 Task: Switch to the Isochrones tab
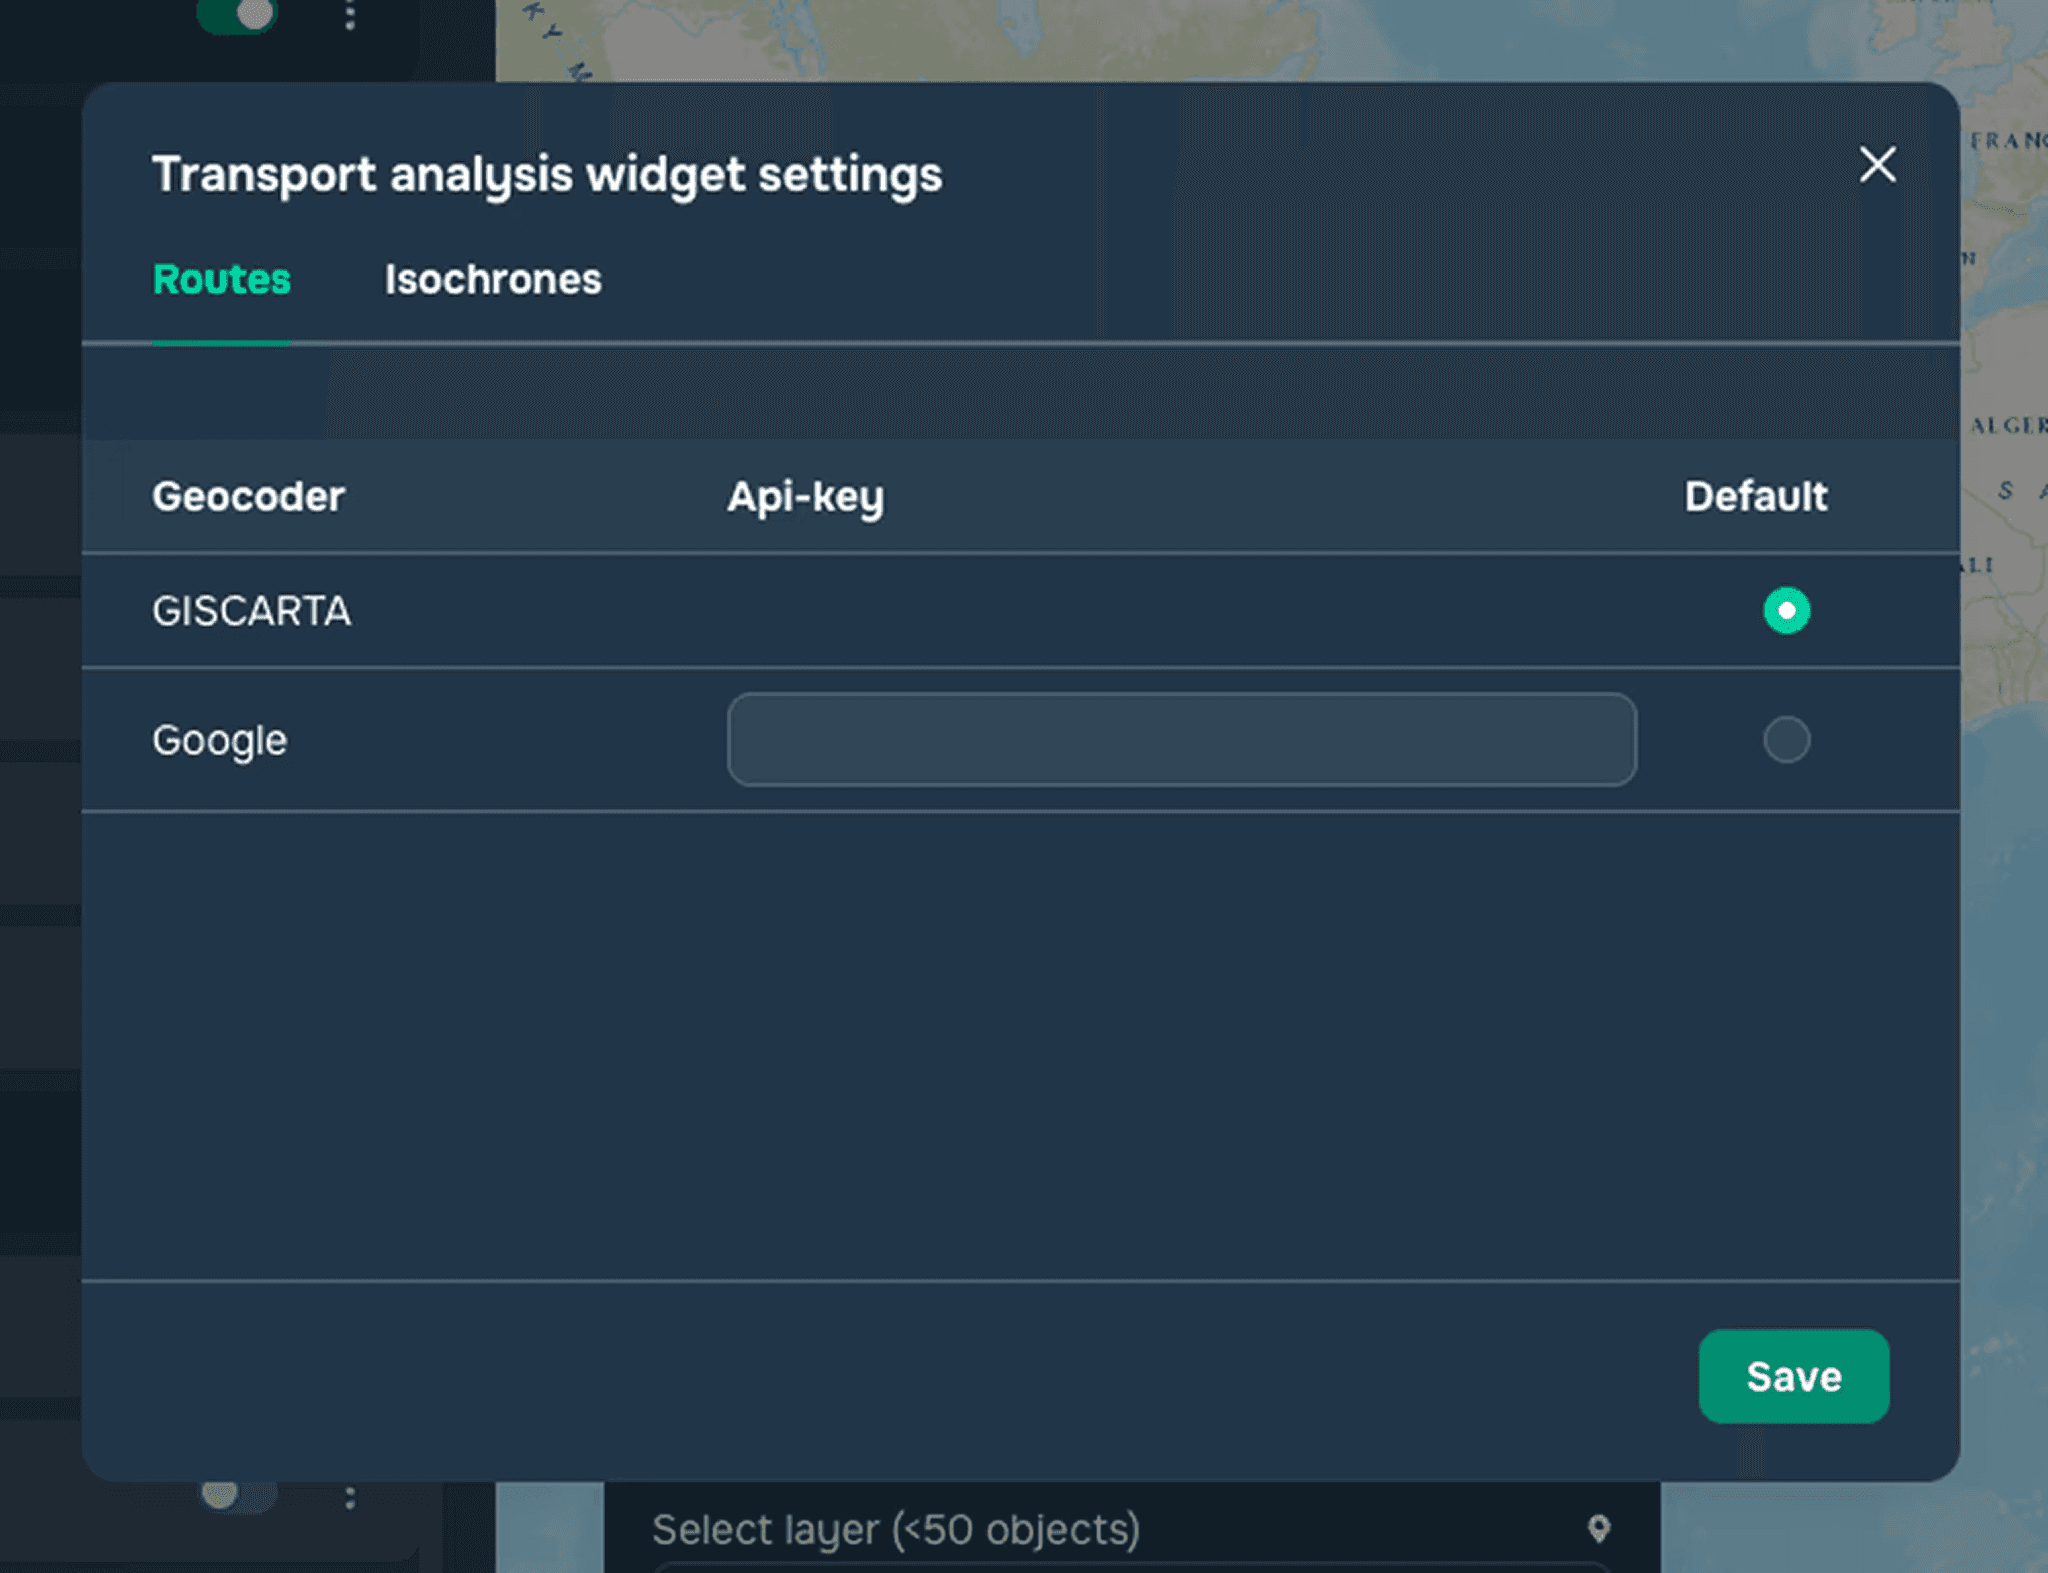493,280
